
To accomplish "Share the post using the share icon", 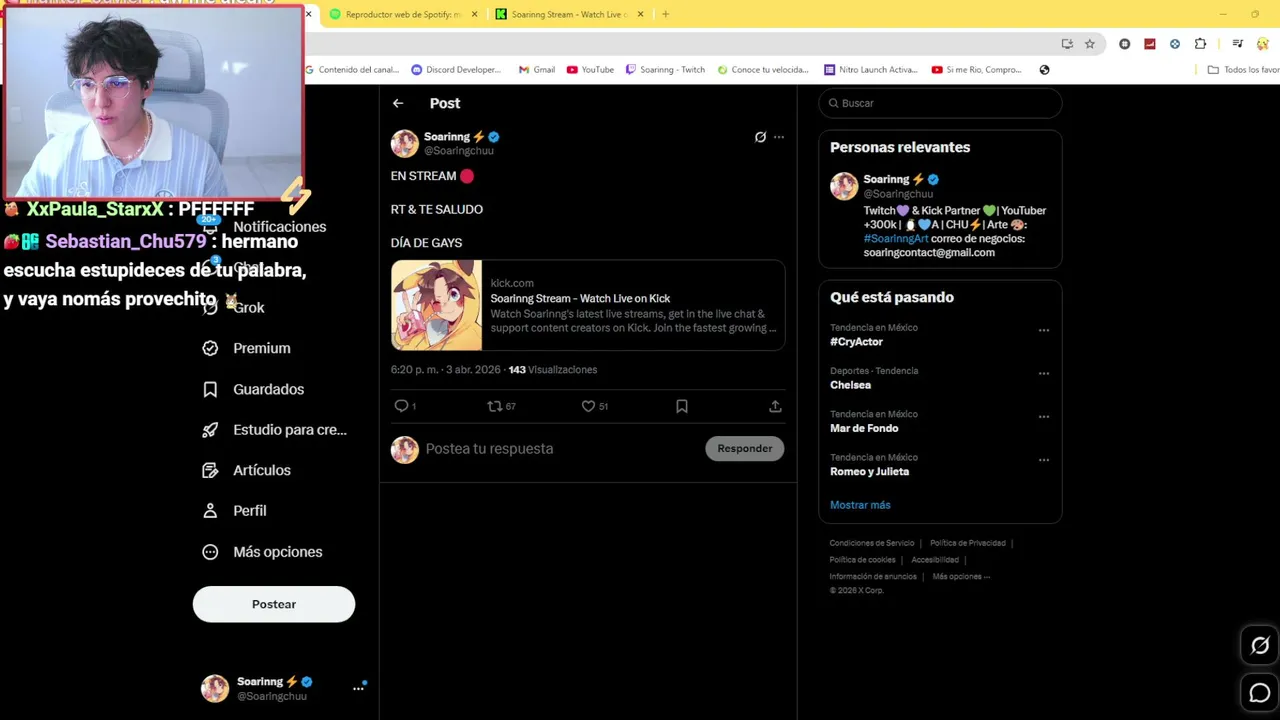I will [775, 406].
